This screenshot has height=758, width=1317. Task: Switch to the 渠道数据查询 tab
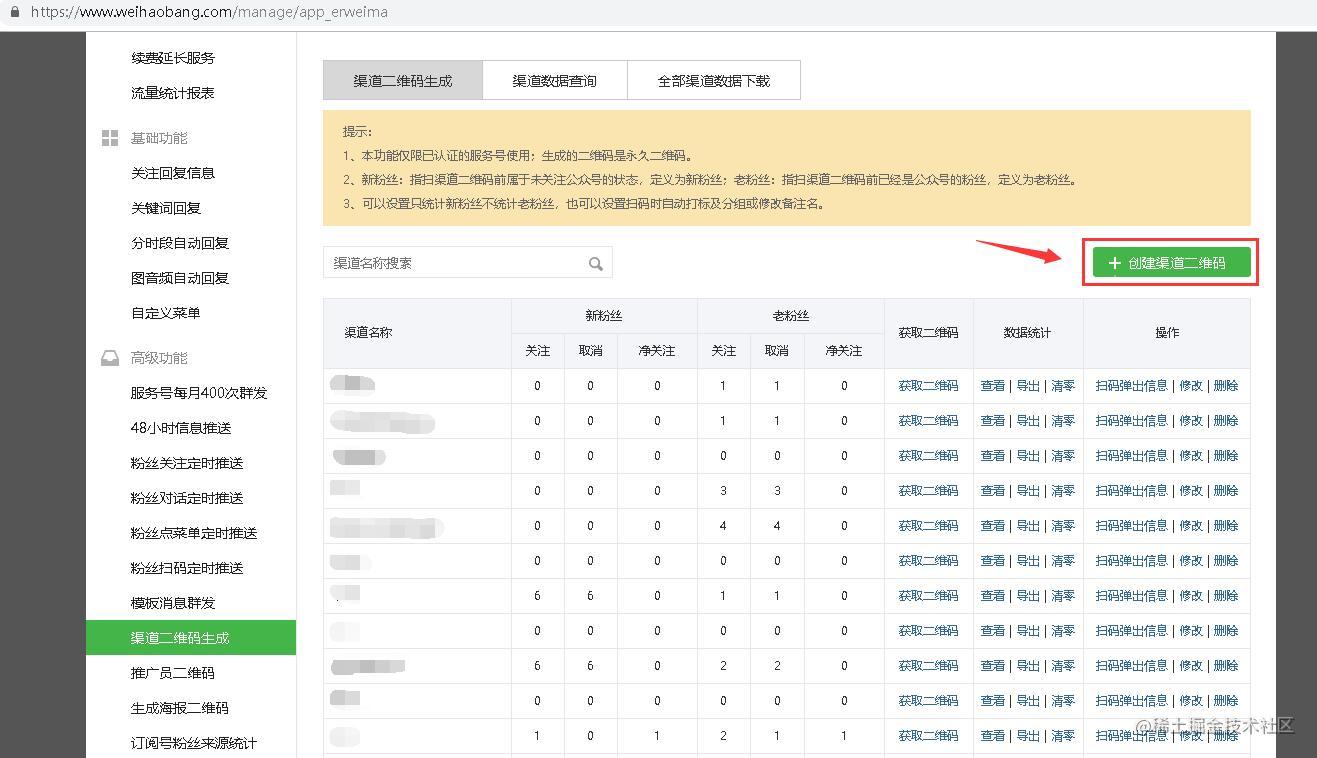555,81
